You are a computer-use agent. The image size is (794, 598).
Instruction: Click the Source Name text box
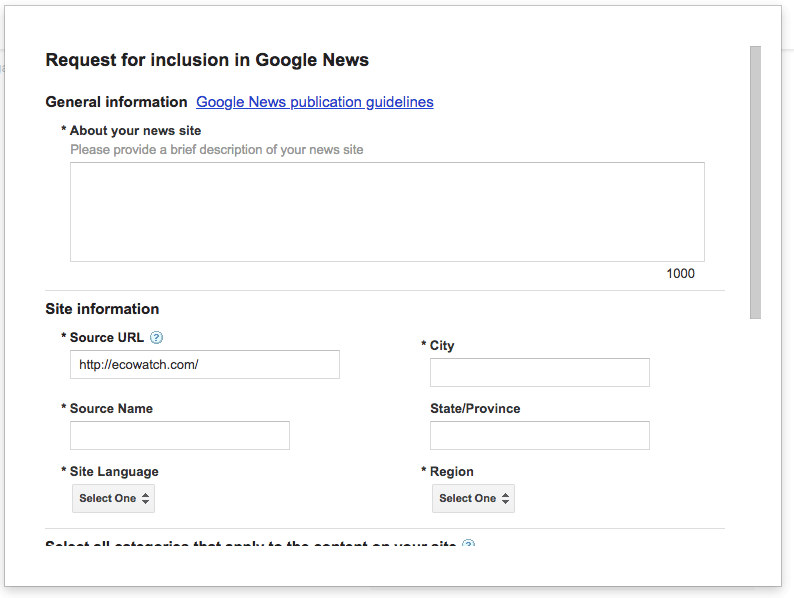point(180,435)
